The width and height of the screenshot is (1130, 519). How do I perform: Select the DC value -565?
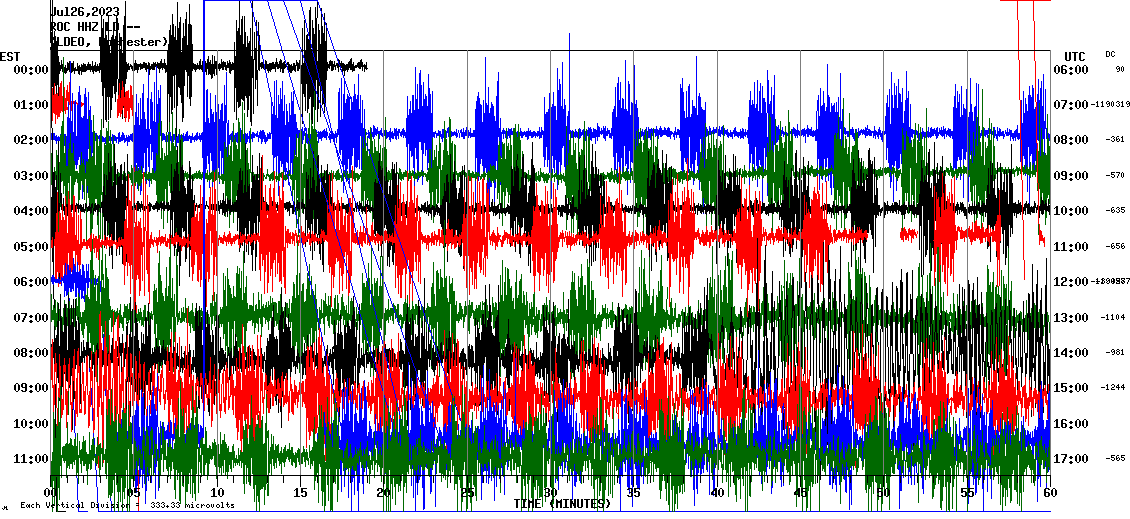tap(1117, 459)
